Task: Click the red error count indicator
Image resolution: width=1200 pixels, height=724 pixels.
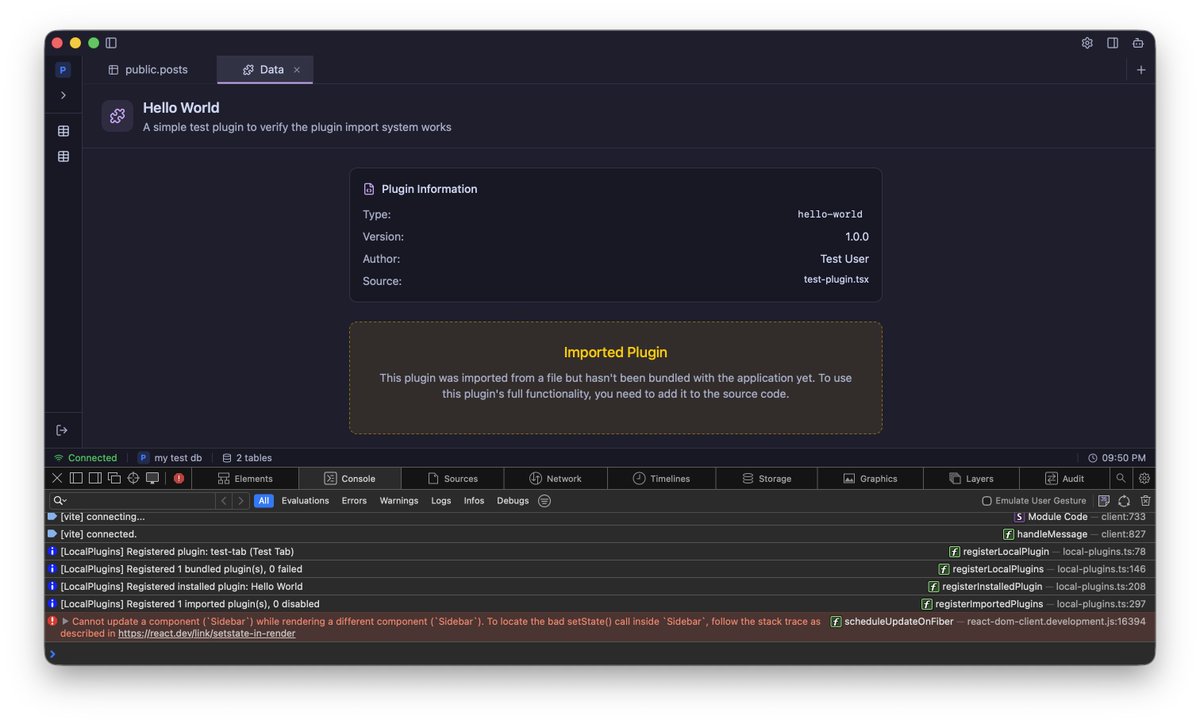Action: click(179, 478)
